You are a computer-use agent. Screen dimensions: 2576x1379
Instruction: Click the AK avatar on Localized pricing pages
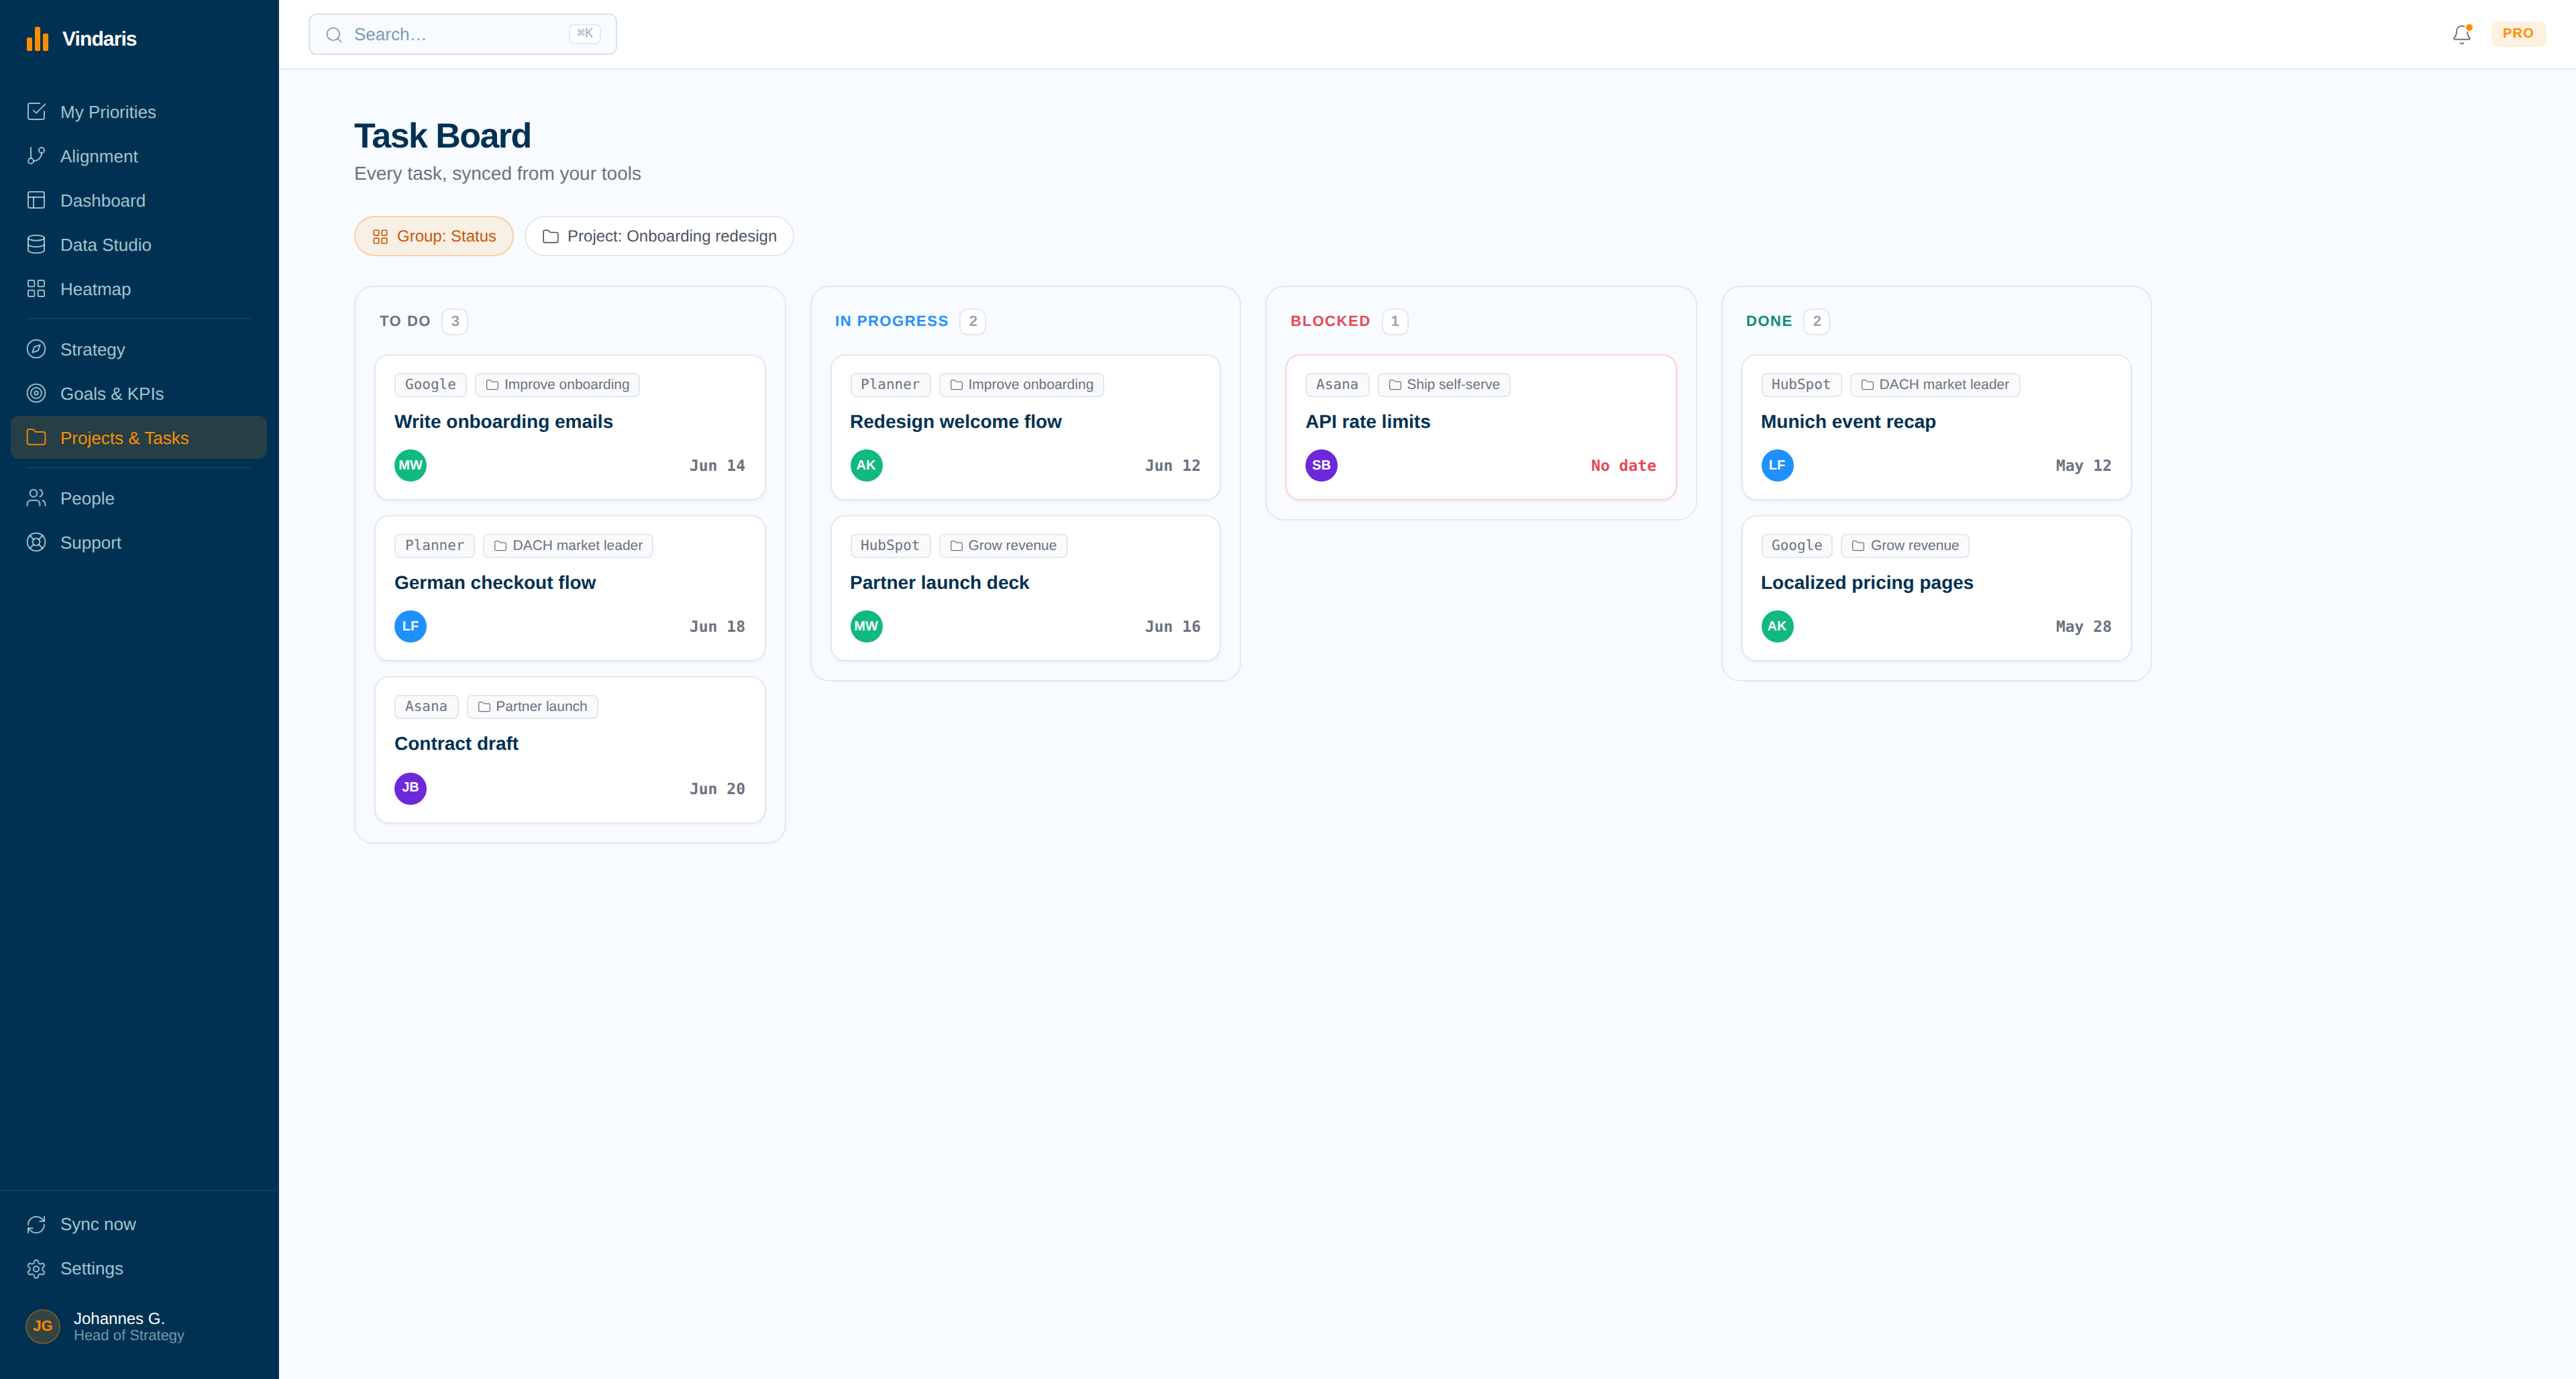click(x=1777, y=626)
